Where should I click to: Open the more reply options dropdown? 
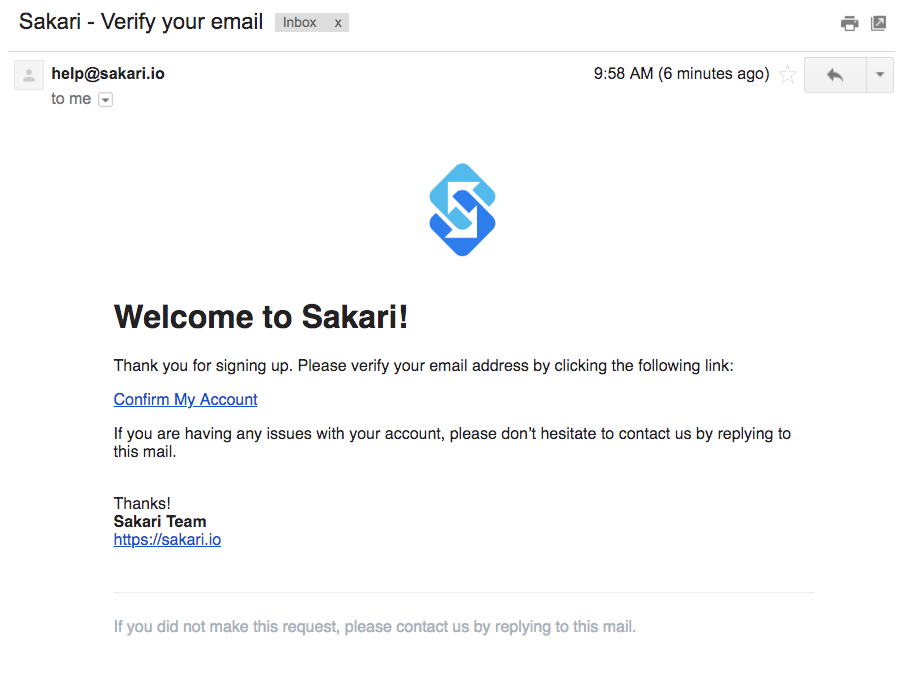[879, 74]
